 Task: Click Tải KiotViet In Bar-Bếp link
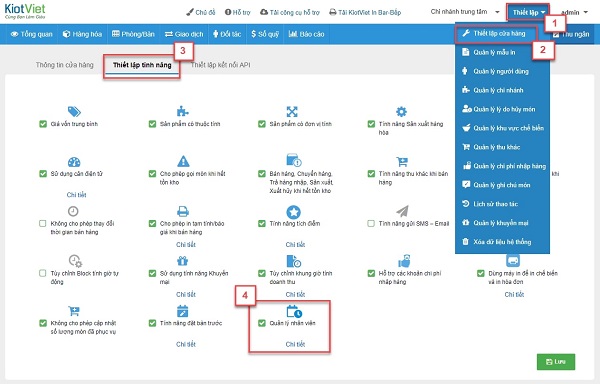[365, 12]
